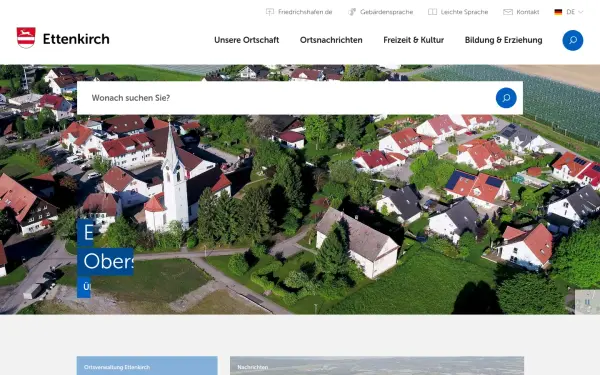Click the blue search icon in header
Viewport: 600px width, 375px height.
coord(573,40)
